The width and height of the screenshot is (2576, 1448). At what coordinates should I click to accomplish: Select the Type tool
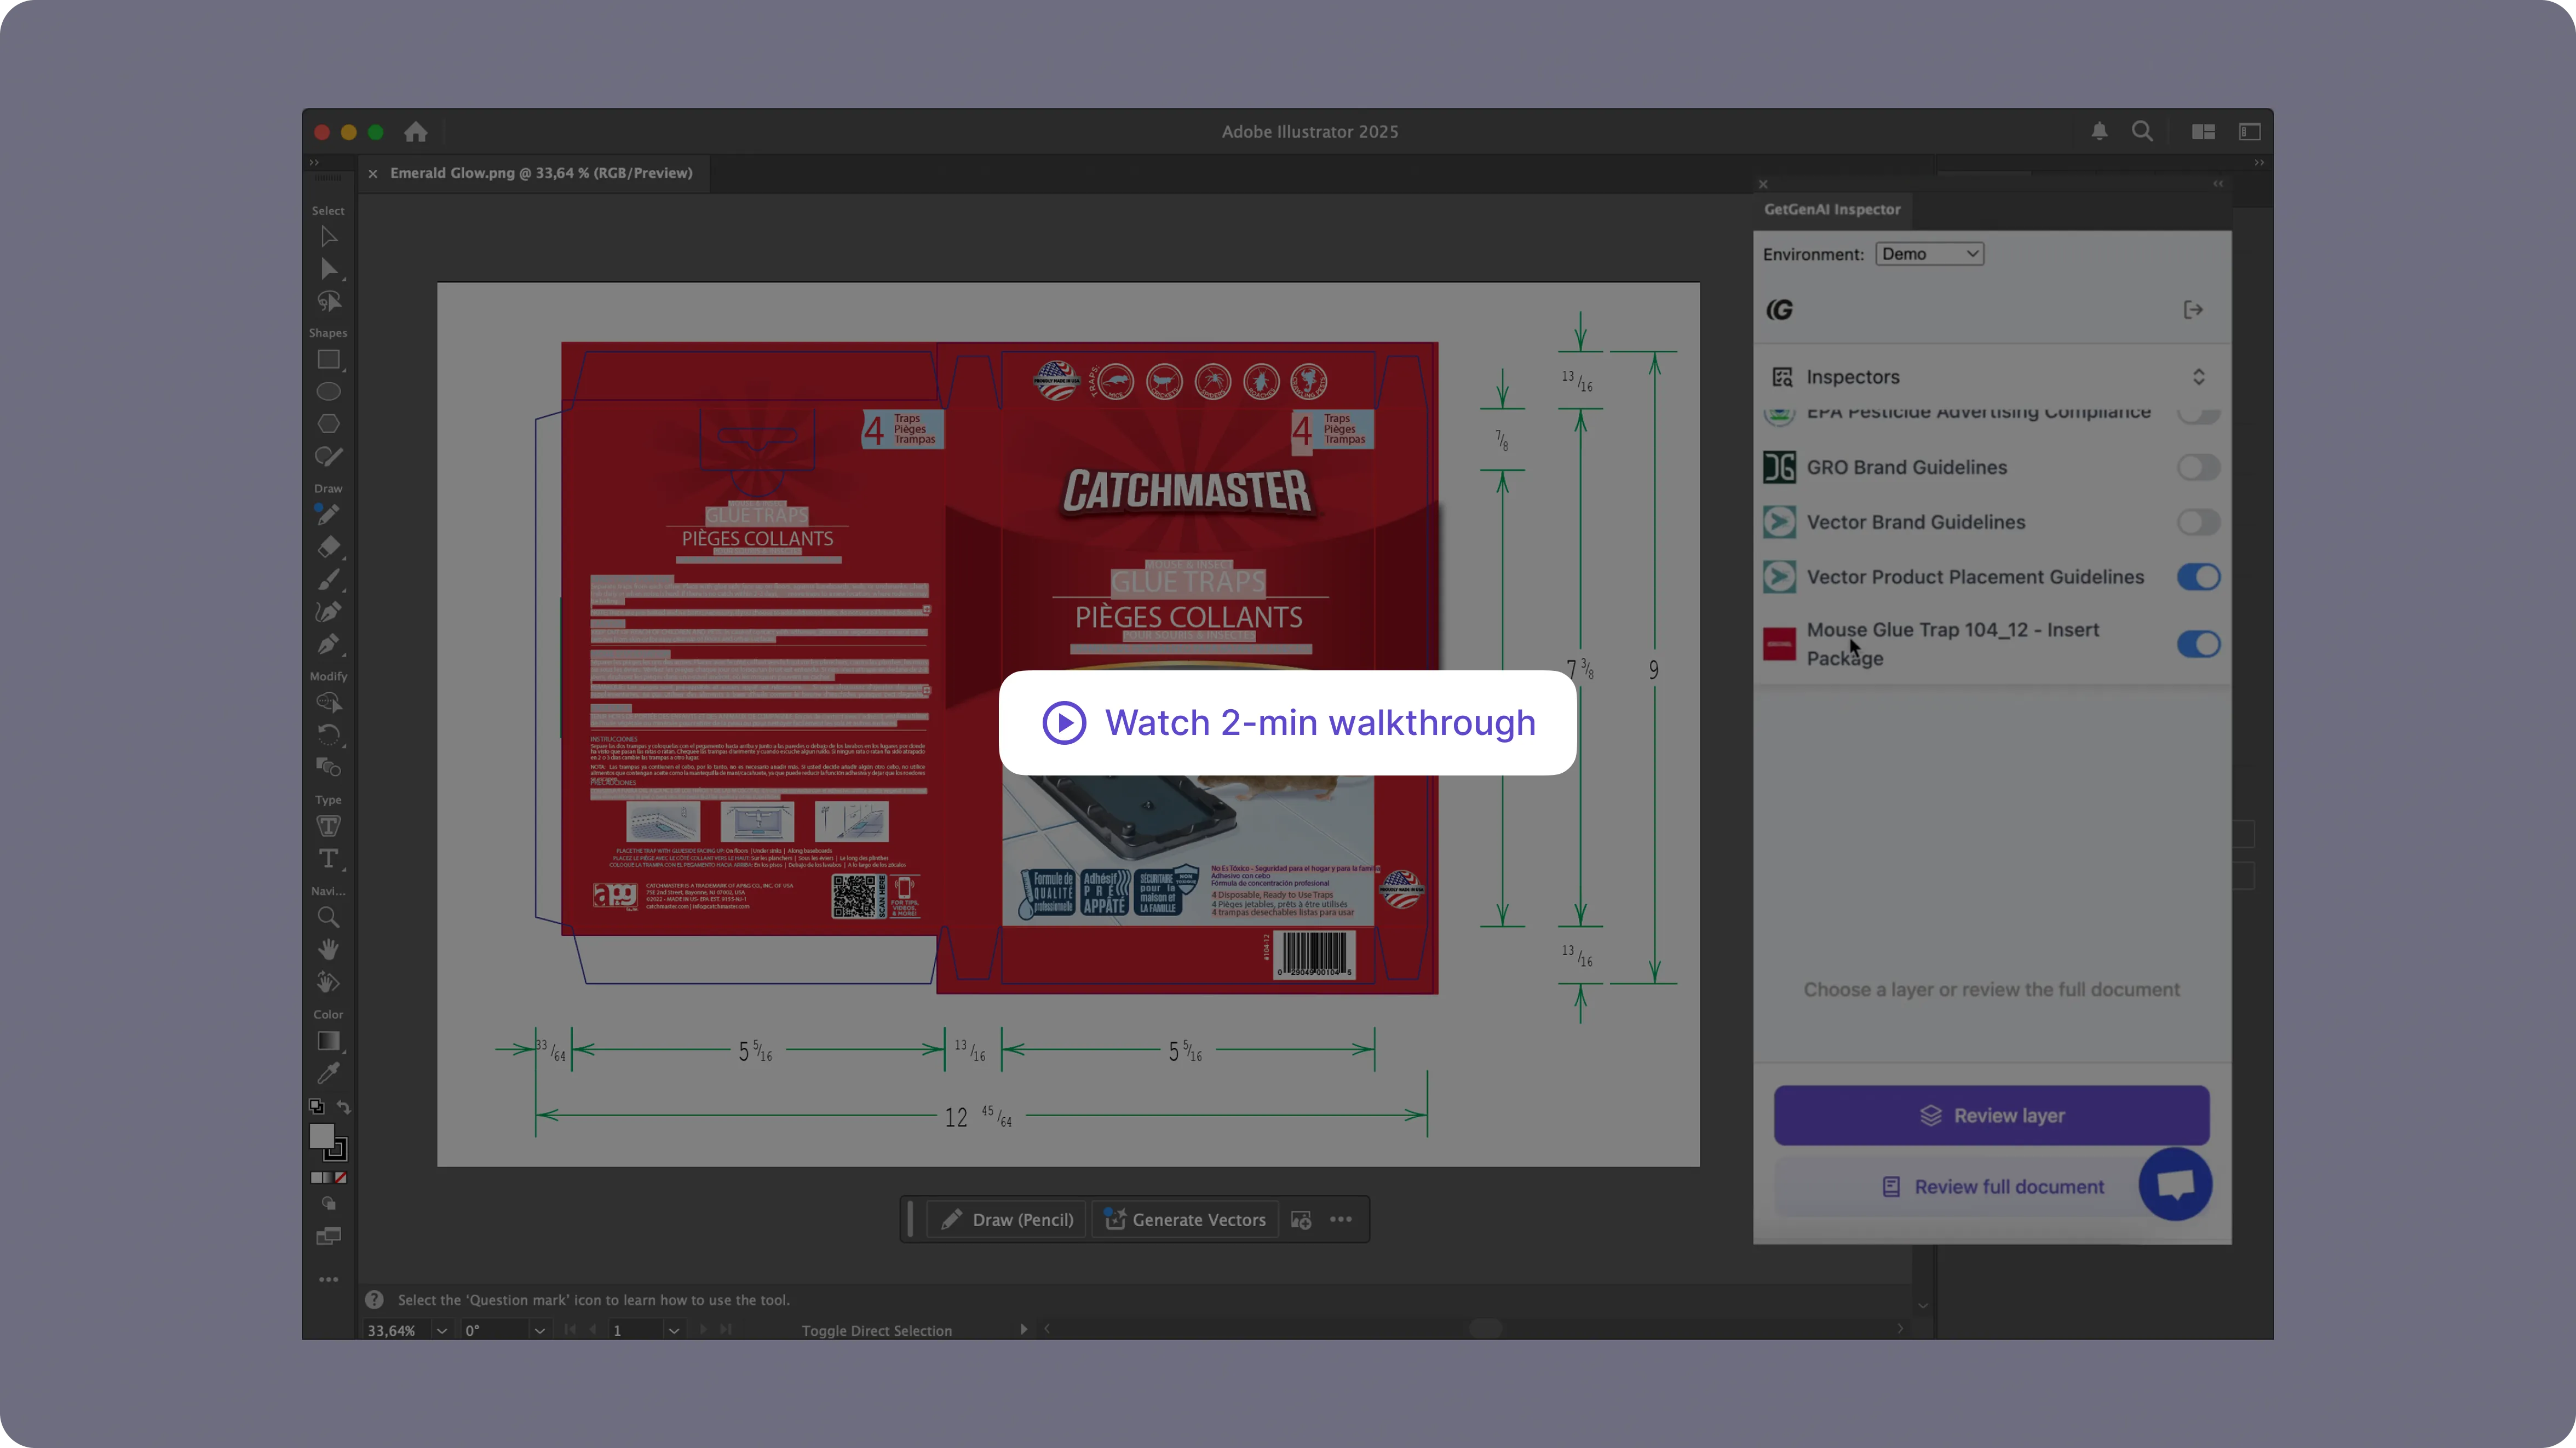[x=328, y=858]
